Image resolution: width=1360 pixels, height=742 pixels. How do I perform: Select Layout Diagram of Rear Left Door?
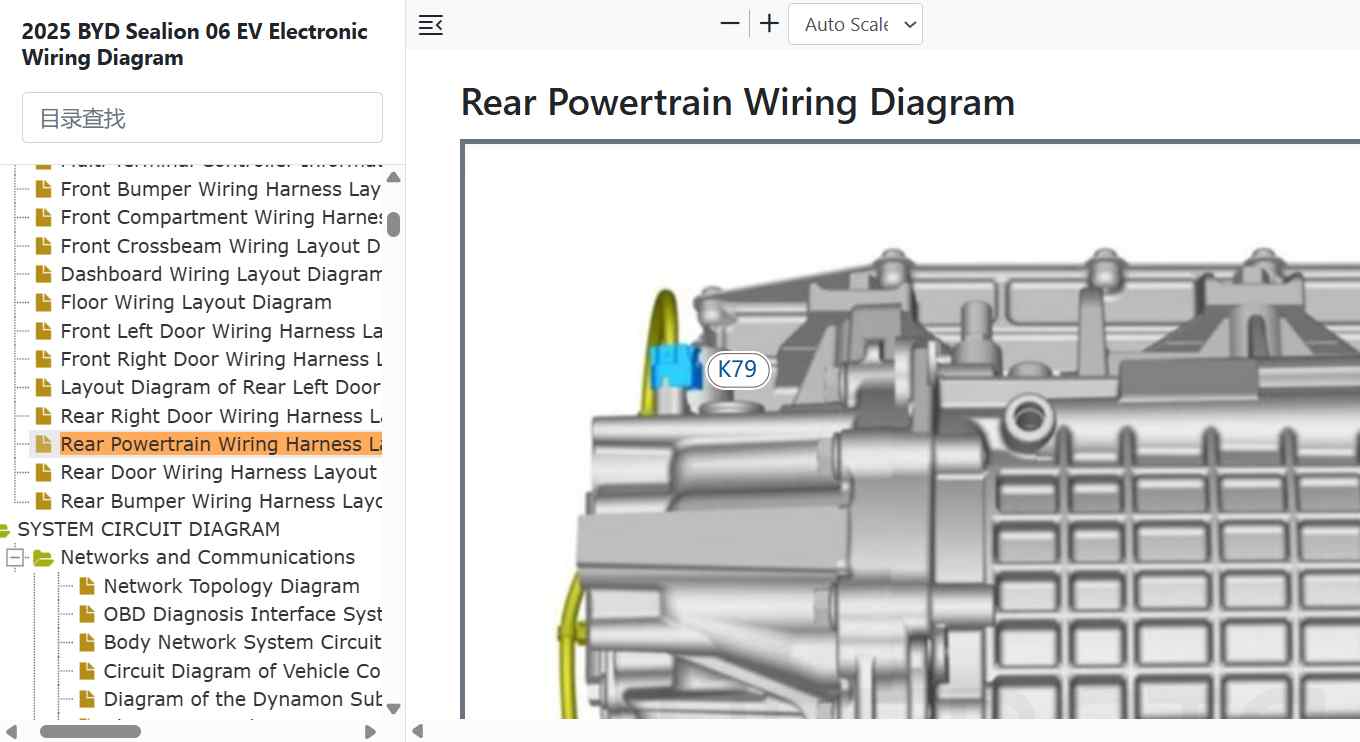(x=220, y=387)
